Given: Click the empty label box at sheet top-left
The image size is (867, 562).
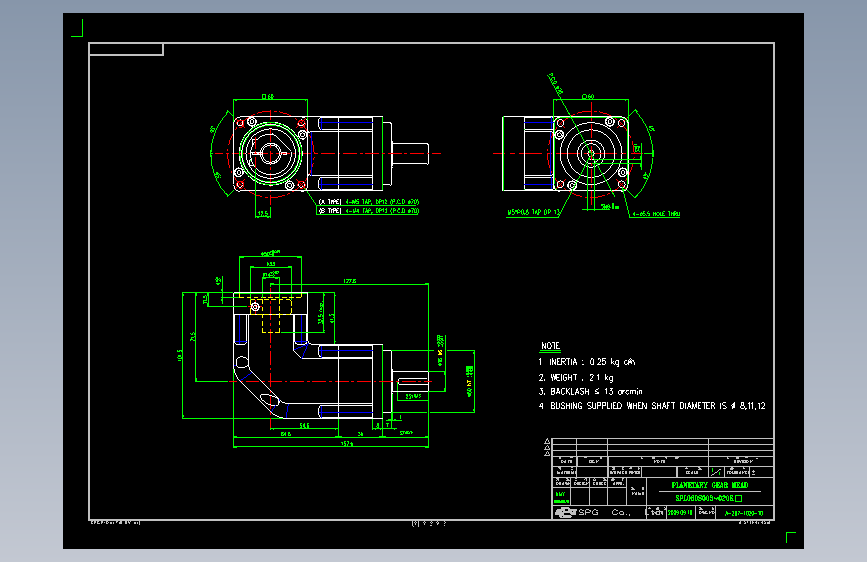Looking at the screenshot, I should [126, 49].
